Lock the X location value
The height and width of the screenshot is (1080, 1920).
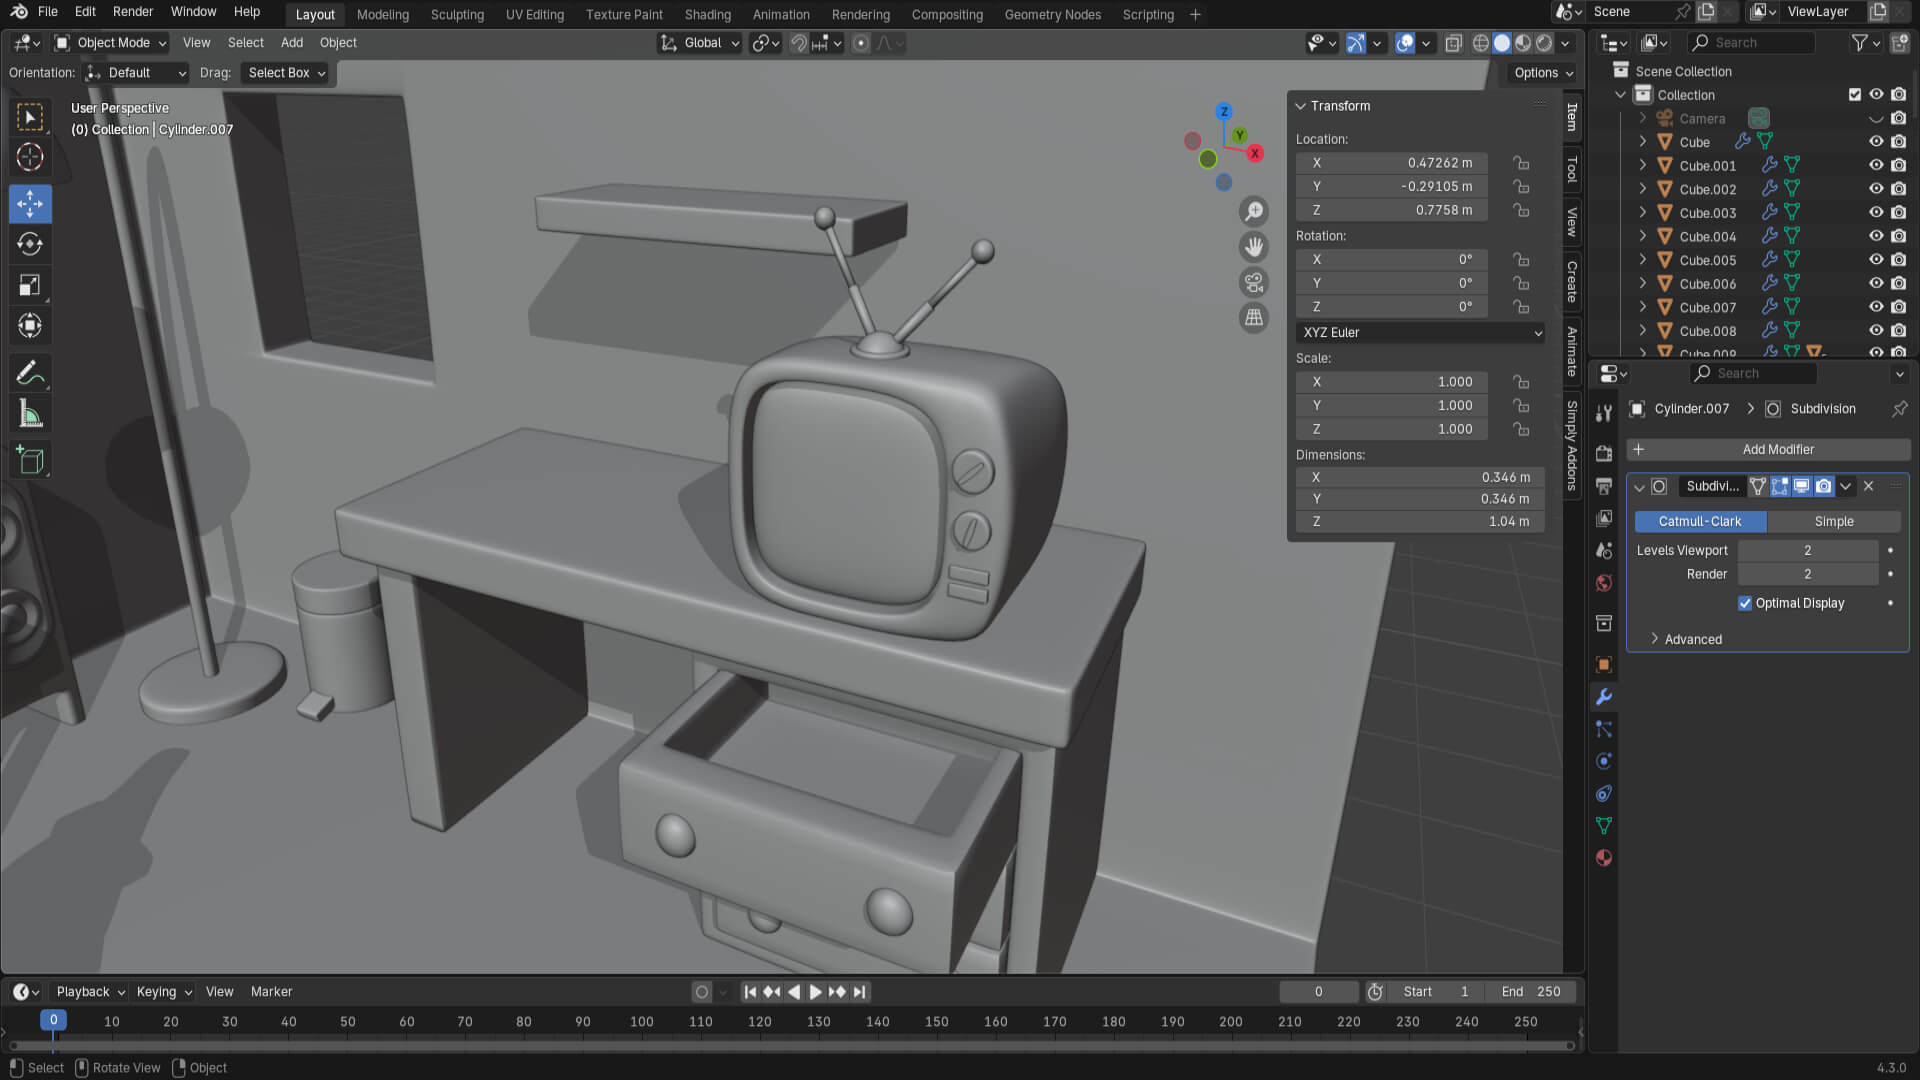click(x=1521, y=163)
